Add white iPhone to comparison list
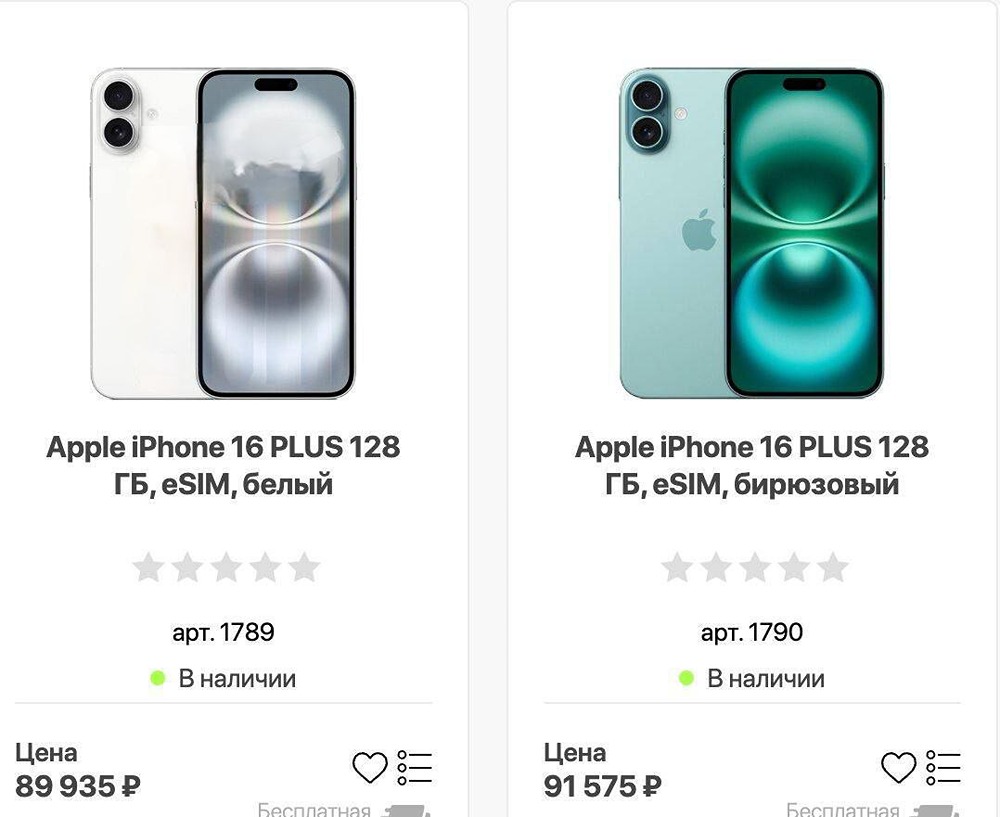Screen dimensions: 1000x817 (414, 767)
